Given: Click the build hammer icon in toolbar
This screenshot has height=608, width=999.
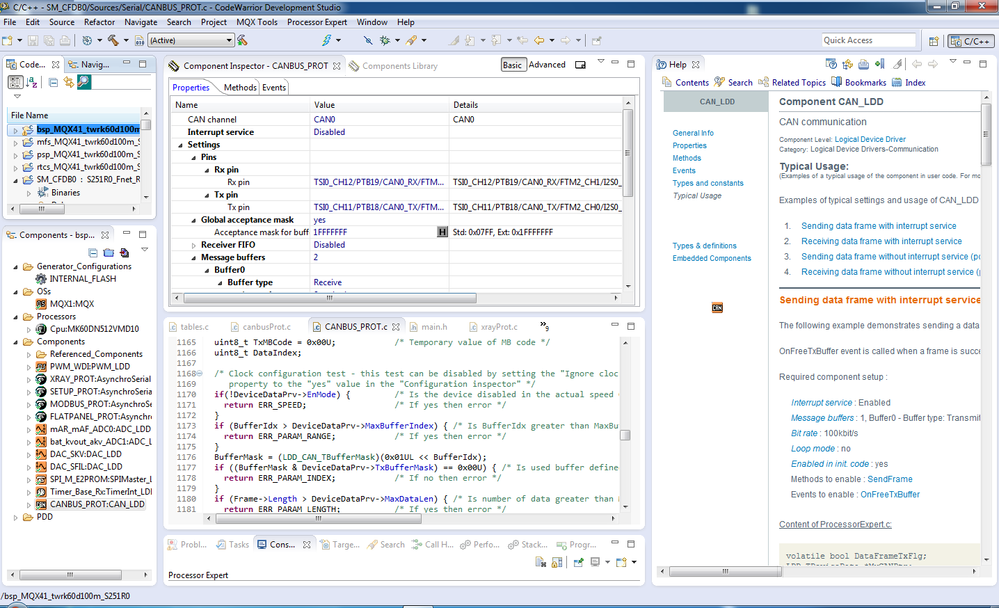Looking at the screenshot, I should [112, 40].
